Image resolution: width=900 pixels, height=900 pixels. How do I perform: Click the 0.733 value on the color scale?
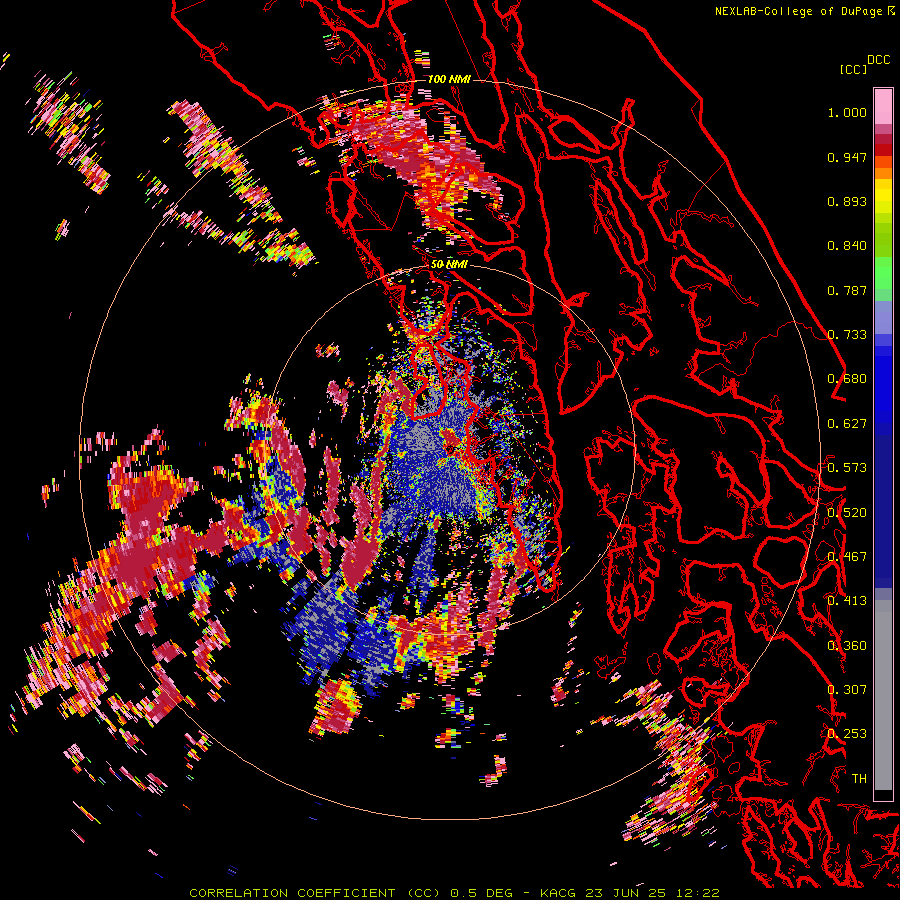847,335
